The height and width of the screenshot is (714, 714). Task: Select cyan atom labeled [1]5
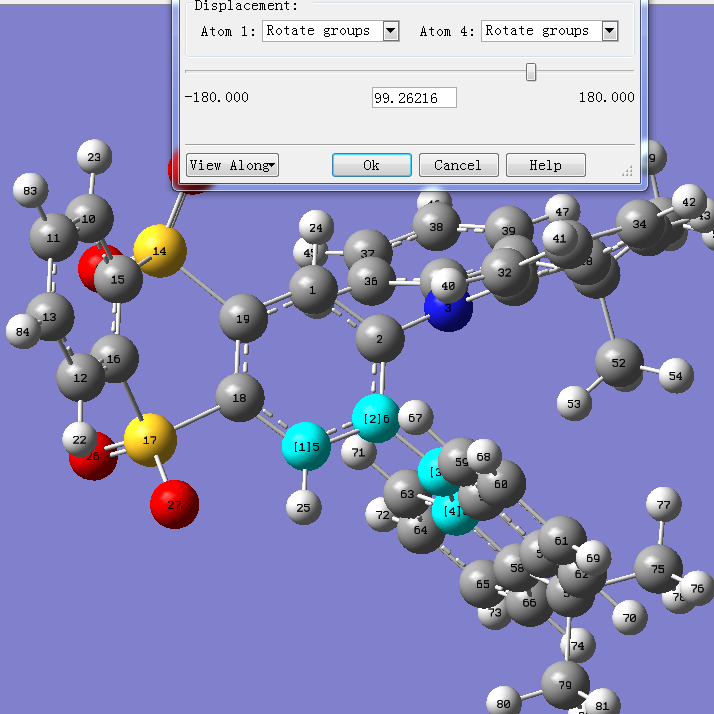(x=306, y=446)
